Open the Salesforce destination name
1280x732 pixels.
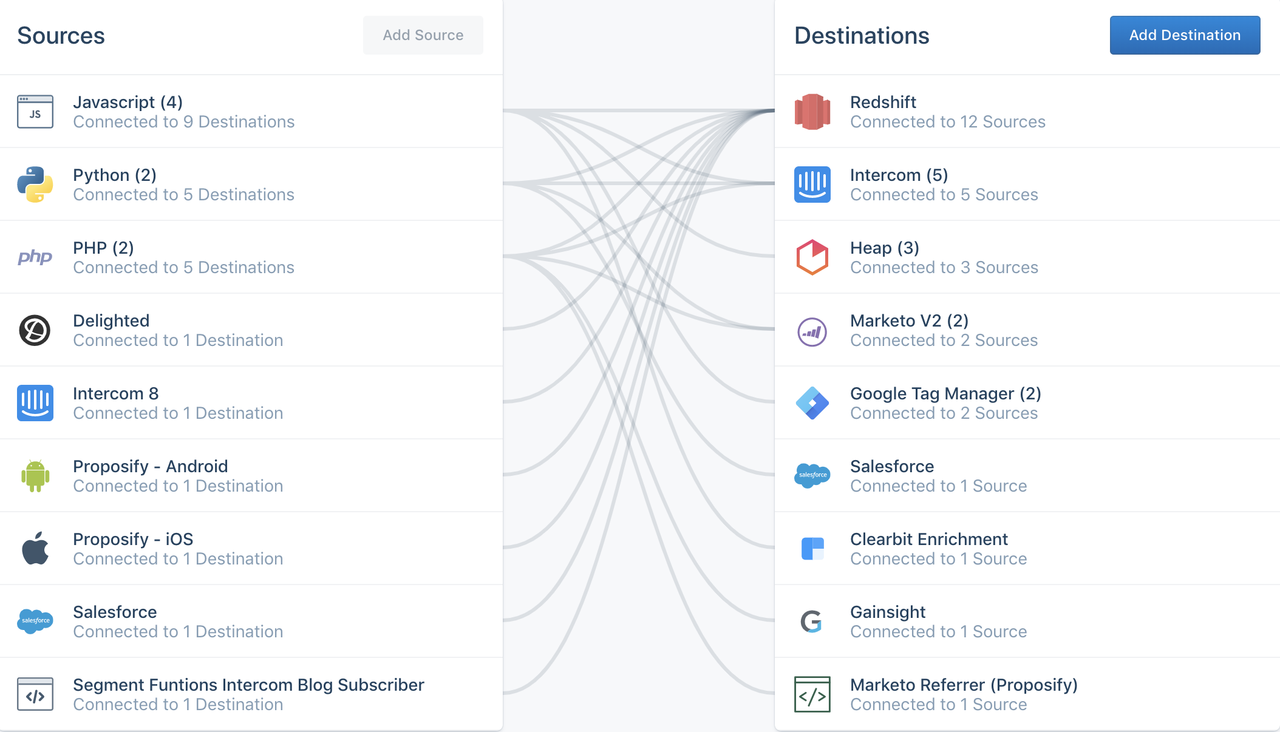[x=892, y=467]
